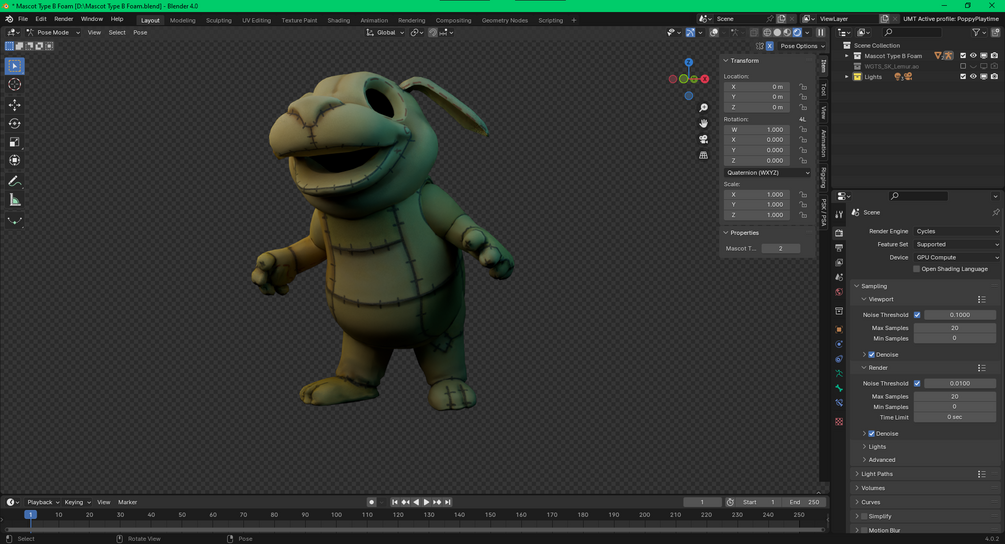The width and height of the screenshot is (1005, 544).
Task: Activate the Cursor tool
Action: pos(15,85)
